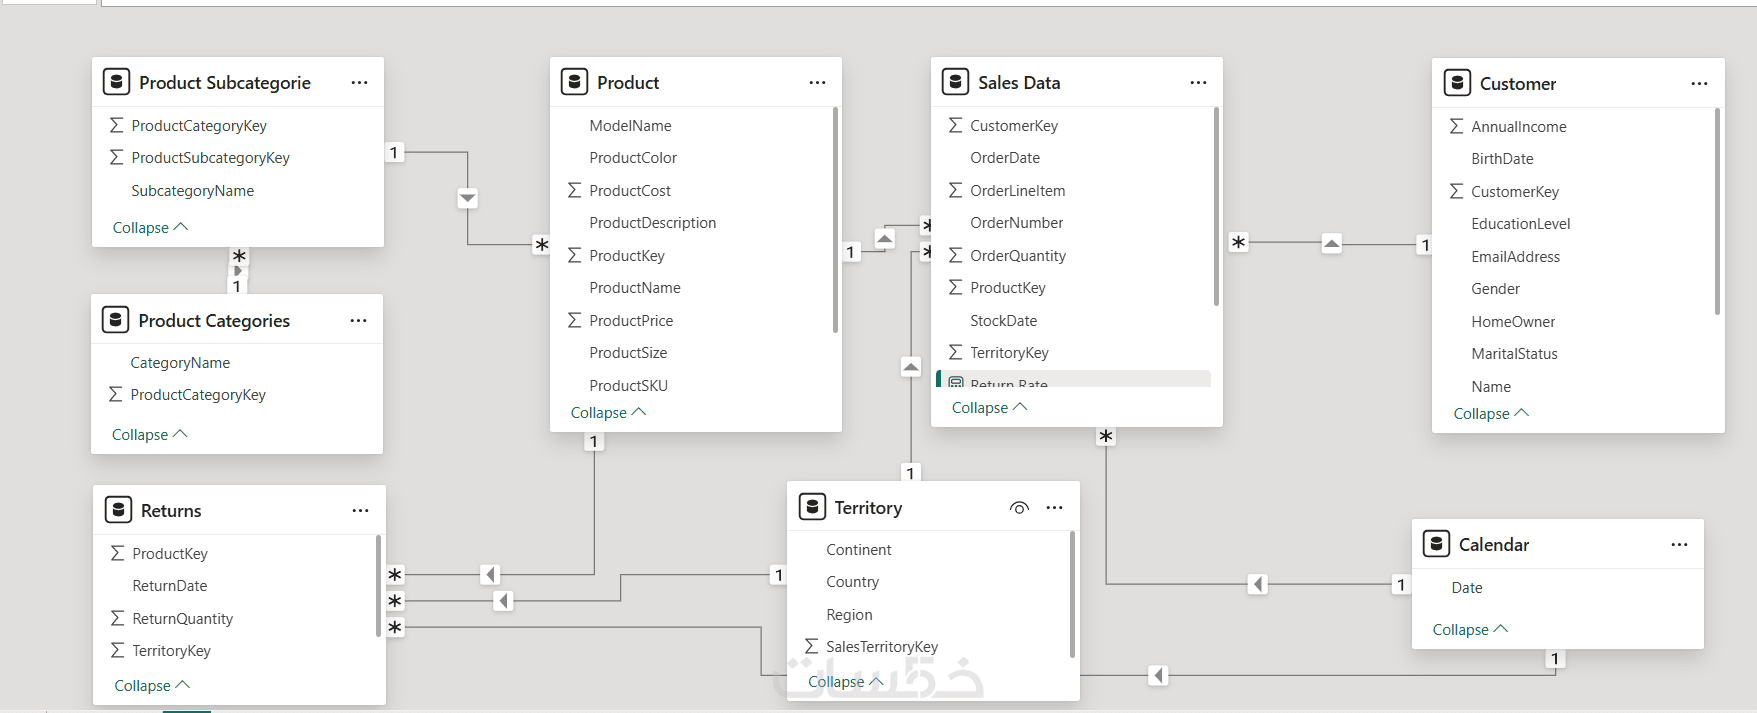Click the Product Subcategorie table icon
The width and height of the screenshot is (1757, 713).
[117, 82]
